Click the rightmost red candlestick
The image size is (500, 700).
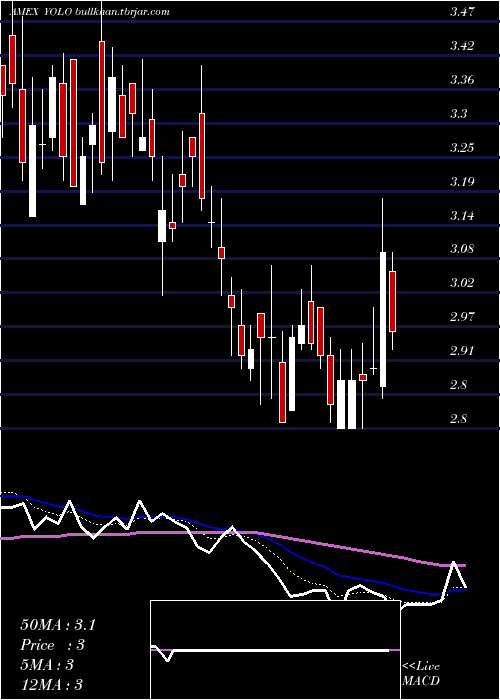[x=392, y=301]
